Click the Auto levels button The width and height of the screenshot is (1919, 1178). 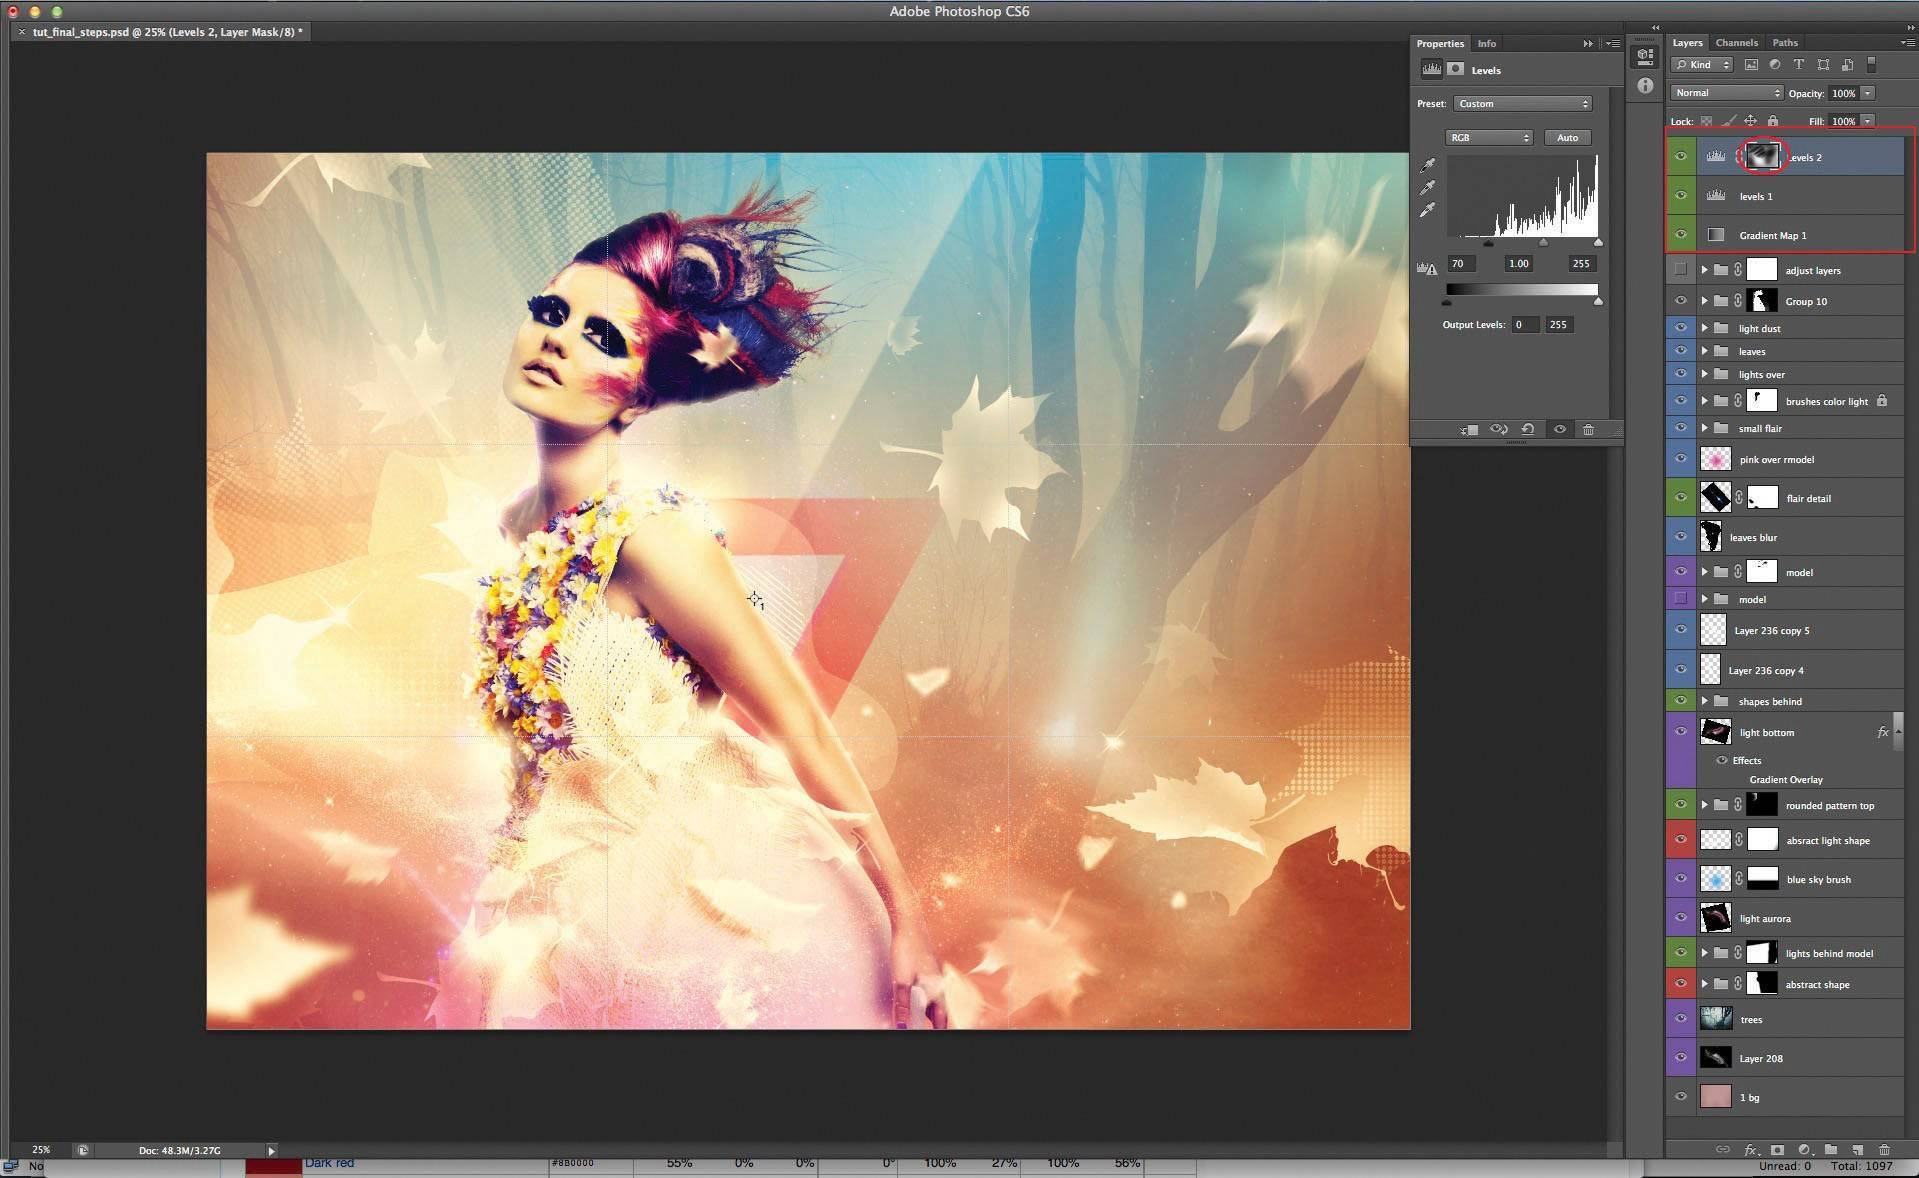point(1567,138)
